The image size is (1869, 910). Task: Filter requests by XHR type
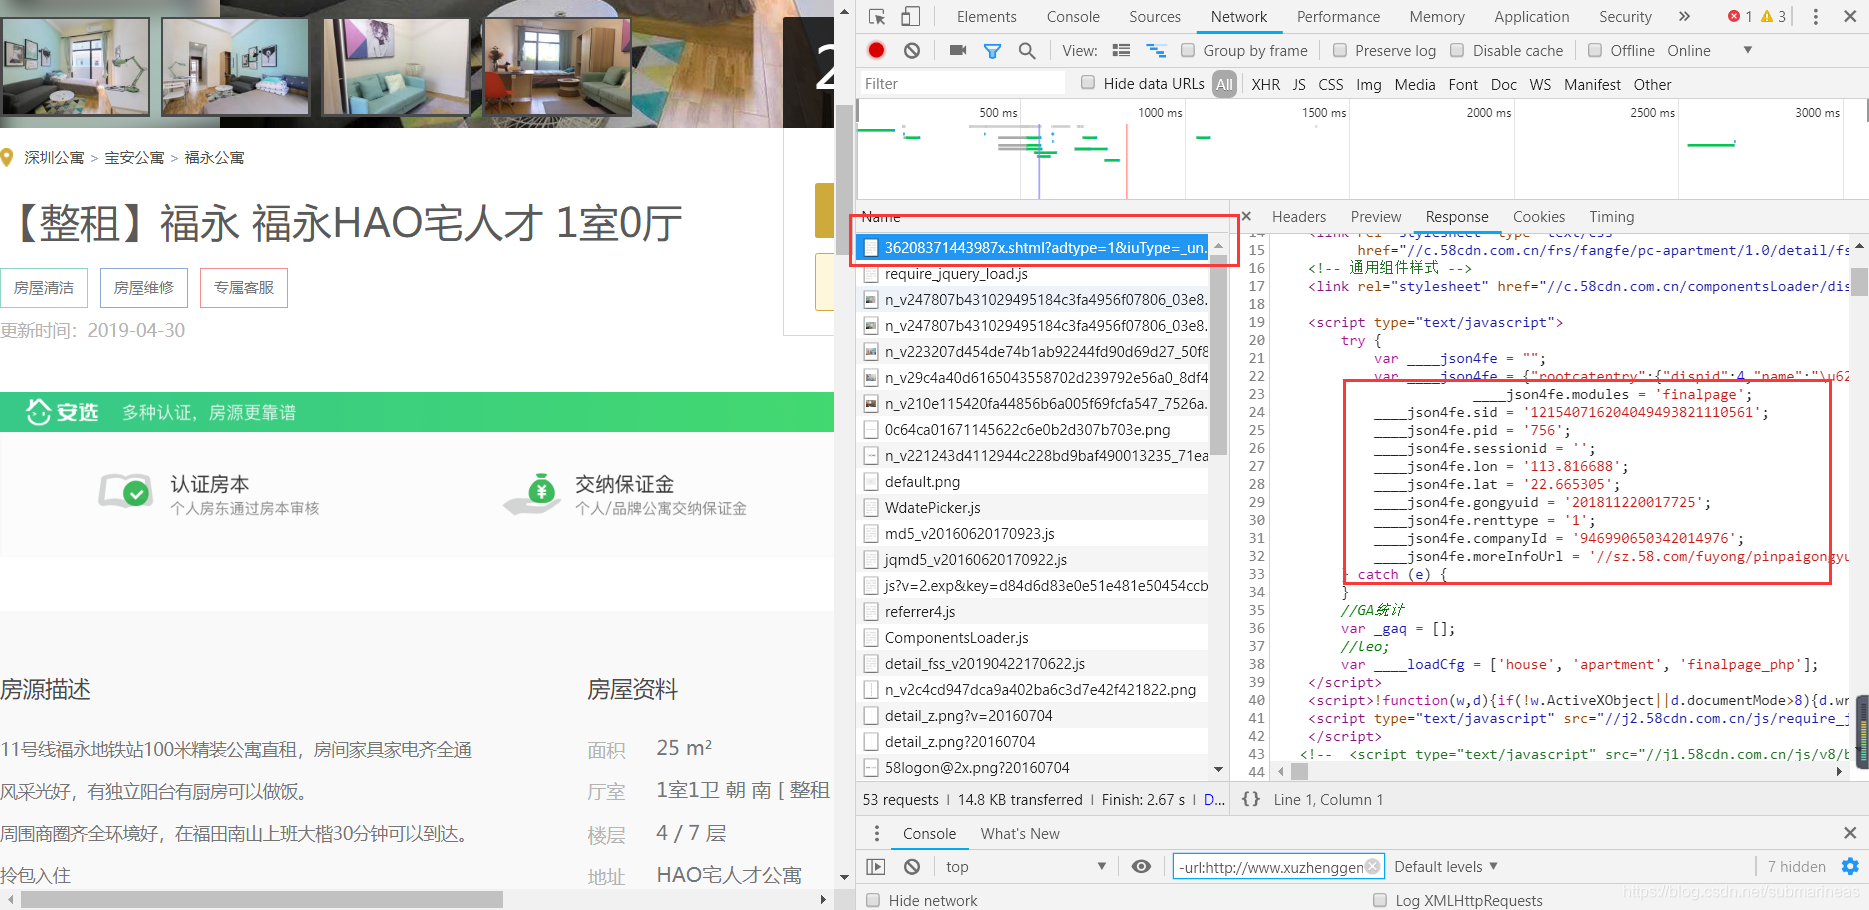point(1265,84)
